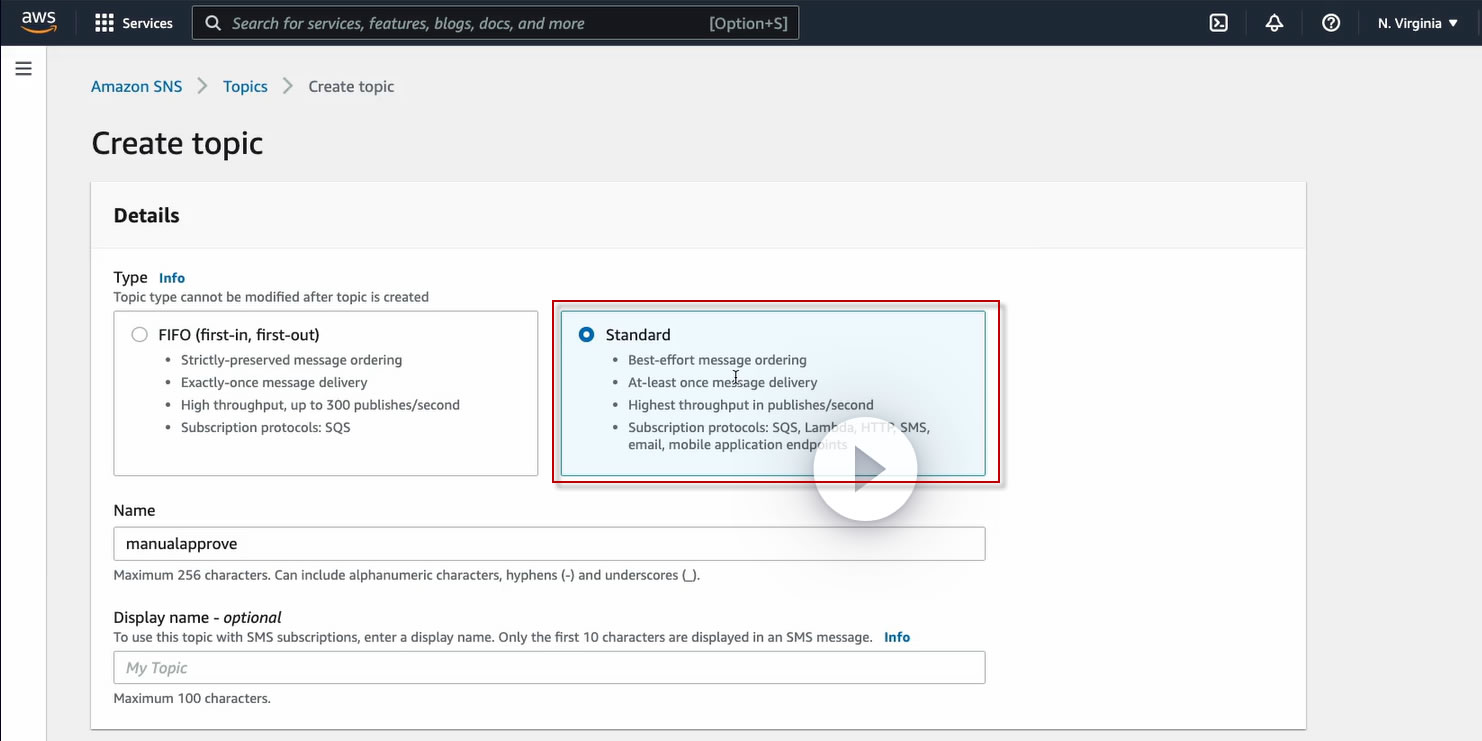
Task: Open the N. Virginia region dropdown
Action: 1417,23
